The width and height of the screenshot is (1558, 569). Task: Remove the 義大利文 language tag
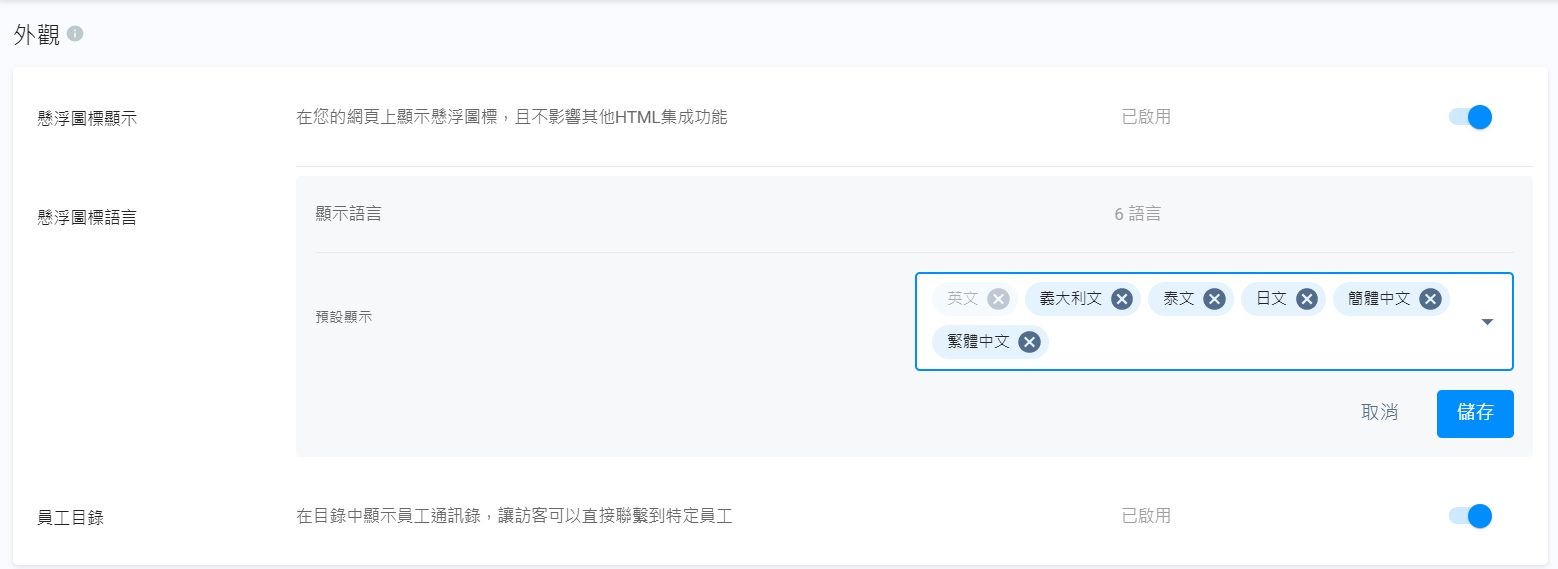point(1122,299)
